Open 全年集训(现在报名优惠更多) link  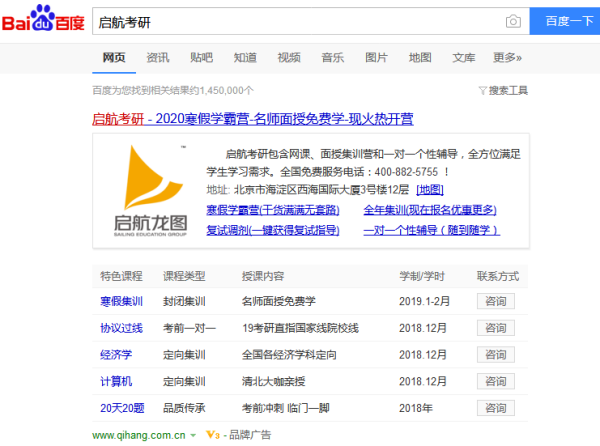(x=430, y=210)
